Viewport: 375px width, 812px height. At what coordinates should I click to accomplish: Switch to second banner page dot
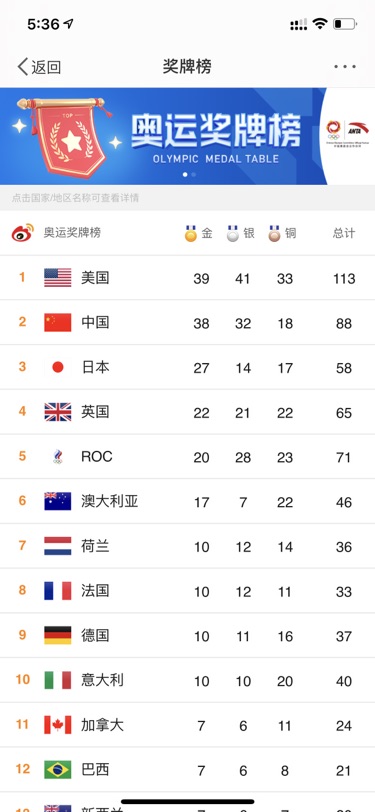click(194, 175)
